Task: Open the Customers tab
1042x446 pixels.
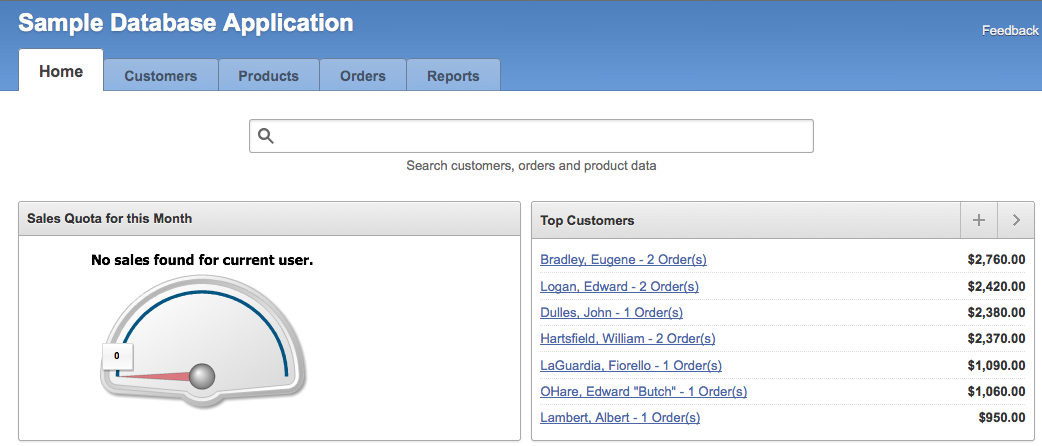Action: (x=160, y=76)
